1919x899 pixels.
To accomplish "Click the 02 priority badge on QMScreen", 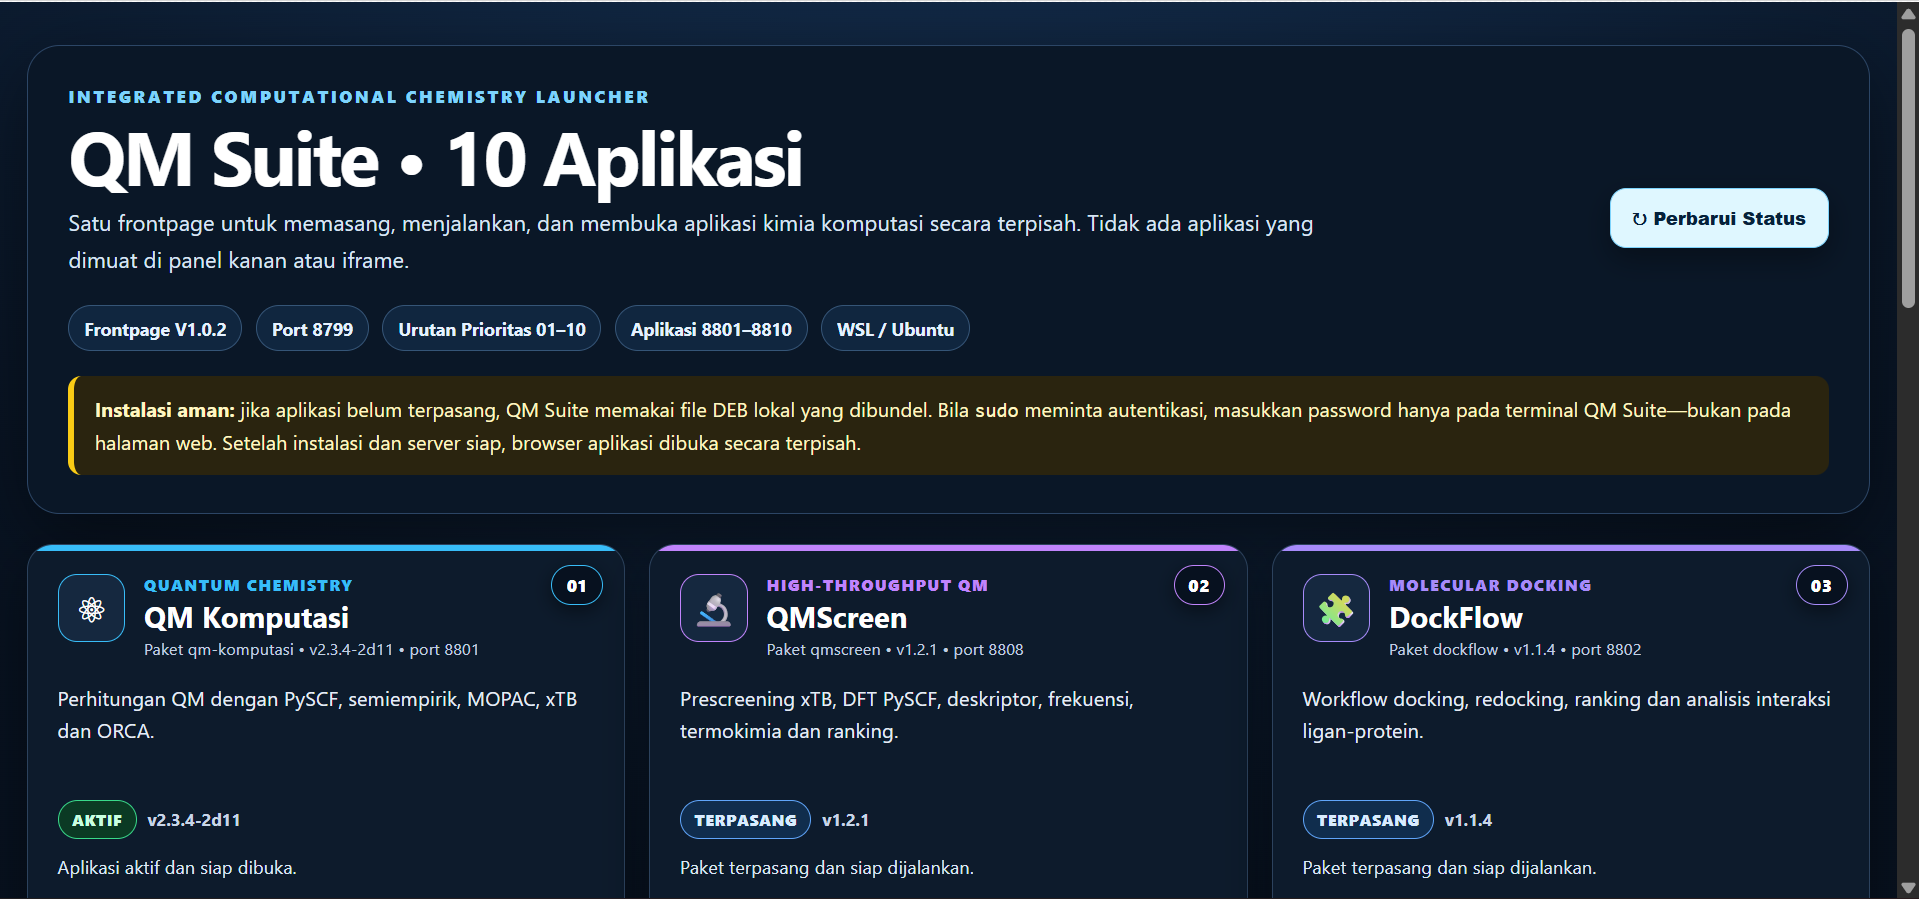I will pos(1199,586).
